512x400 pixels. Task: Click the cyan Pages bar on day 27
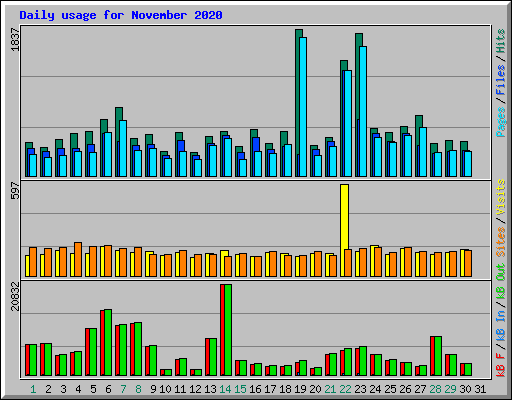pos(423,152)
